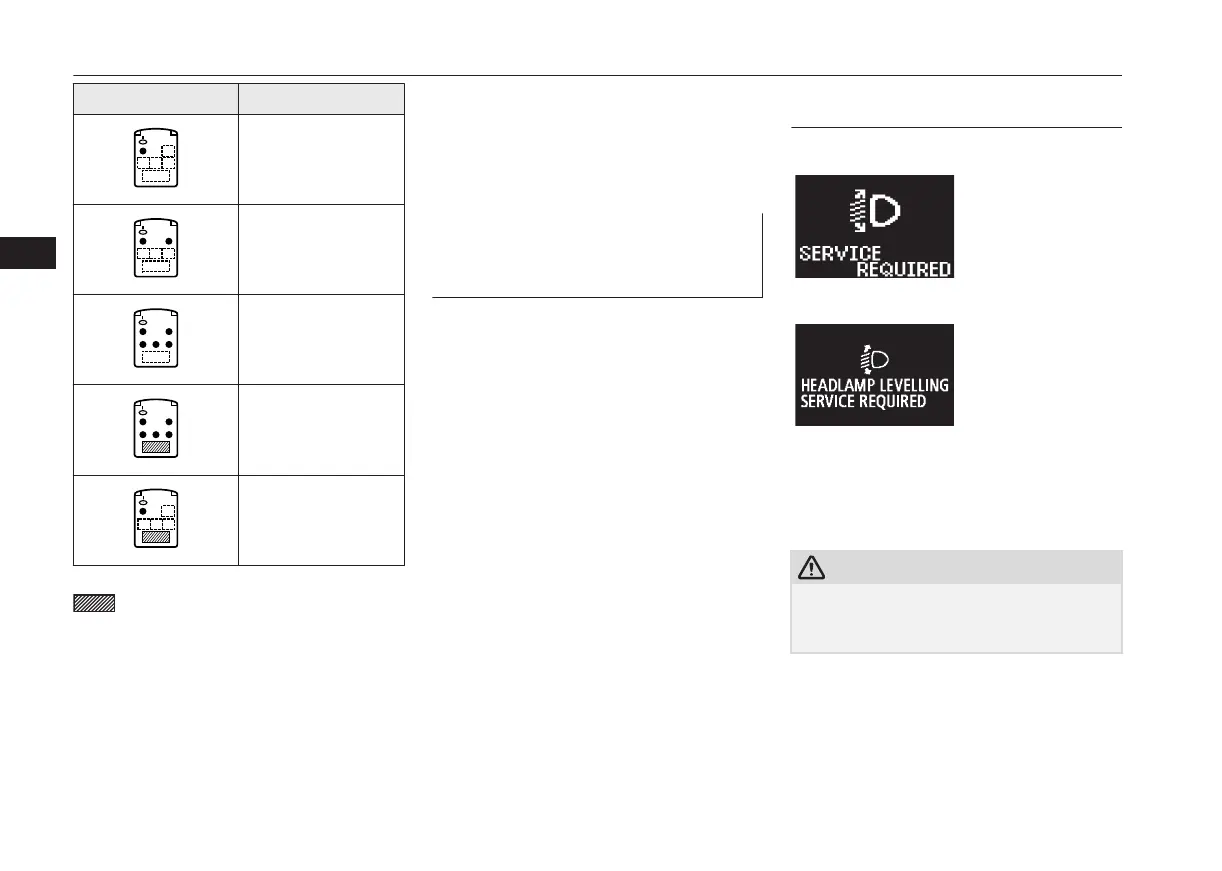
Task: Click the large headlamp levelling symbol
Action: coord(873,209)
